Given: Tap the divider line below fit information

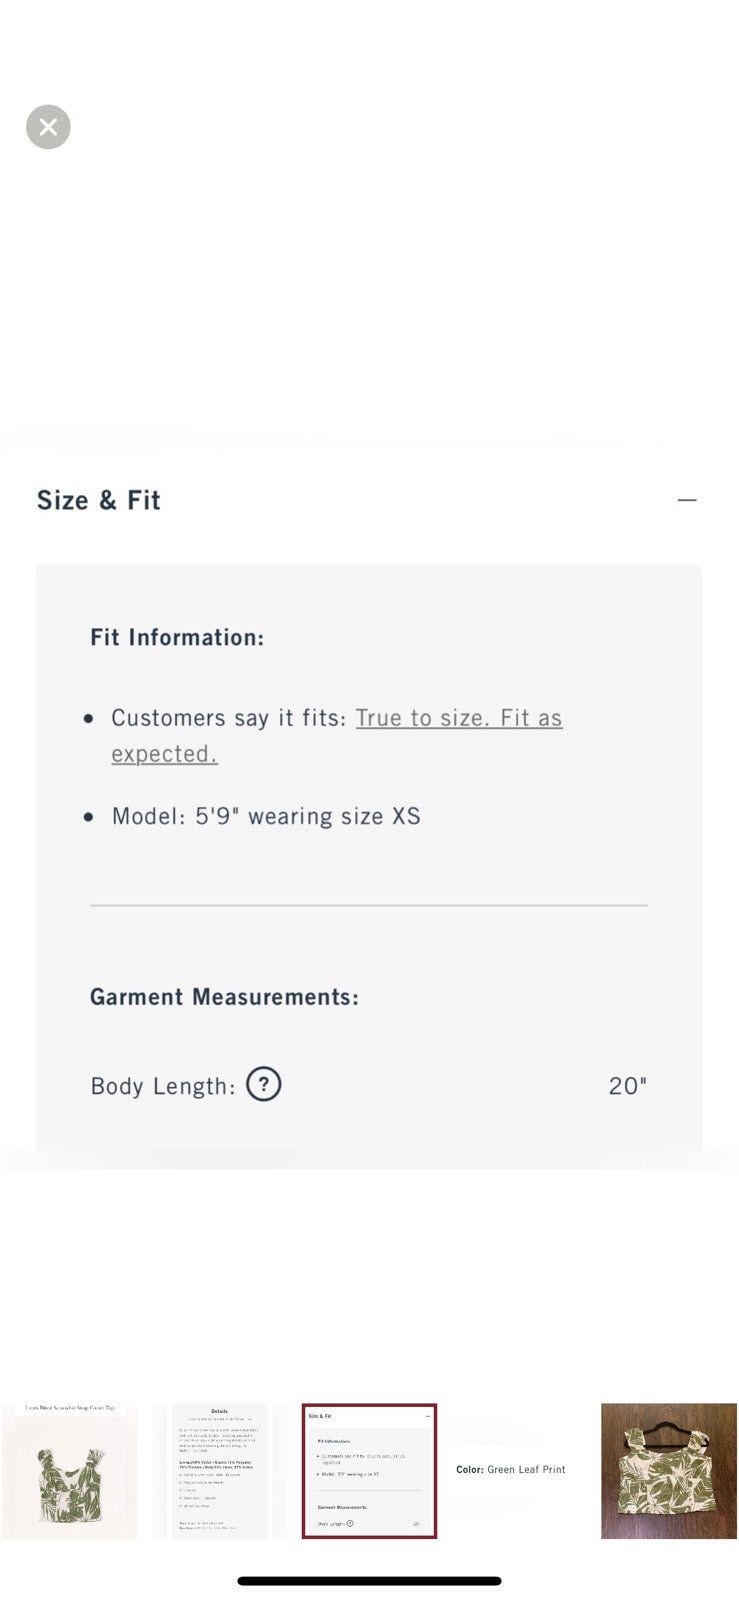Looking at the screenshot, I should click(x=369, y=905).
